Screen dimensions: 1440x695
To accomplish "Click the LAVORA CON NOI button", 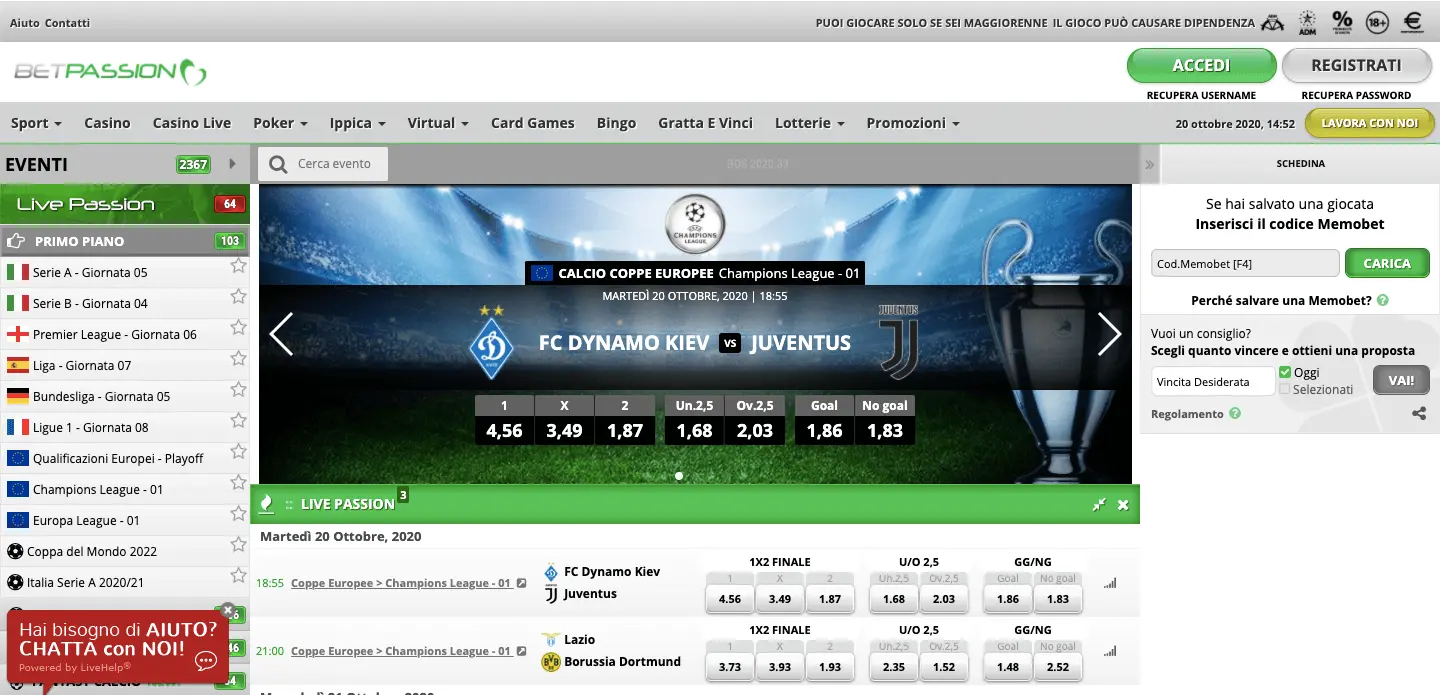I will [1369, 123].
